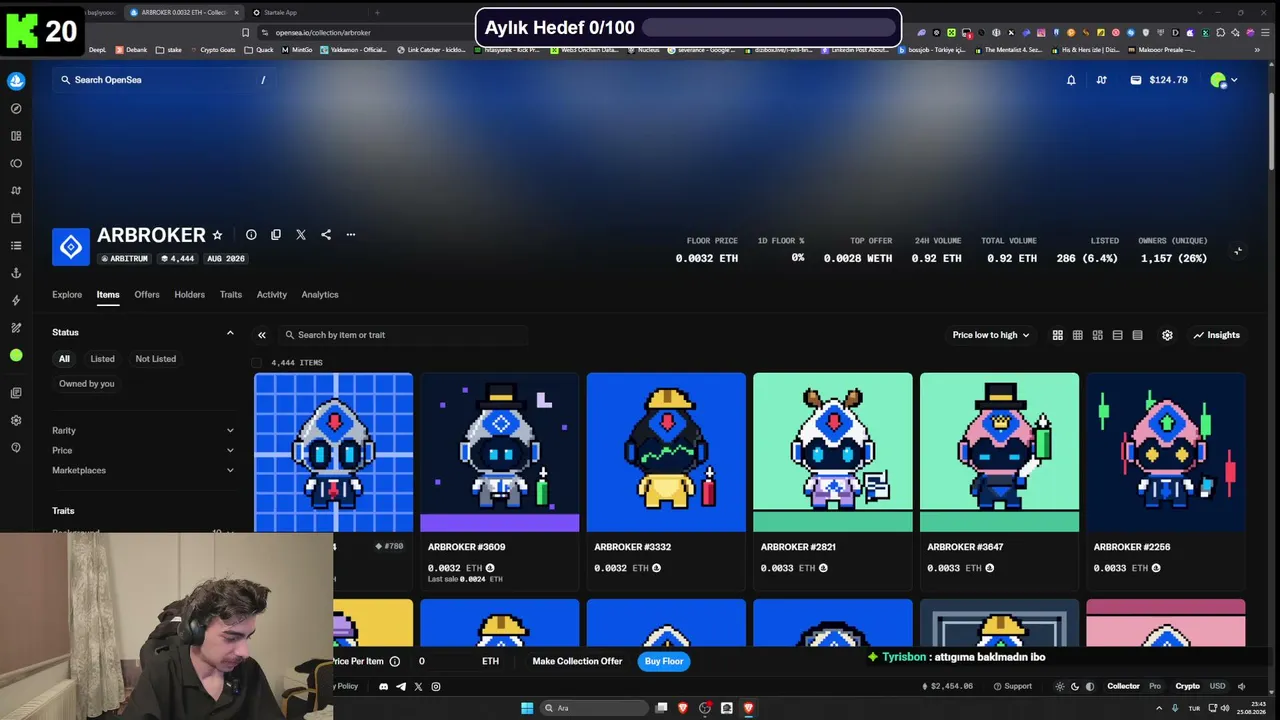1280x720 pixels.
Task: Switch to Pro mode
Action: click(1155, 686)
